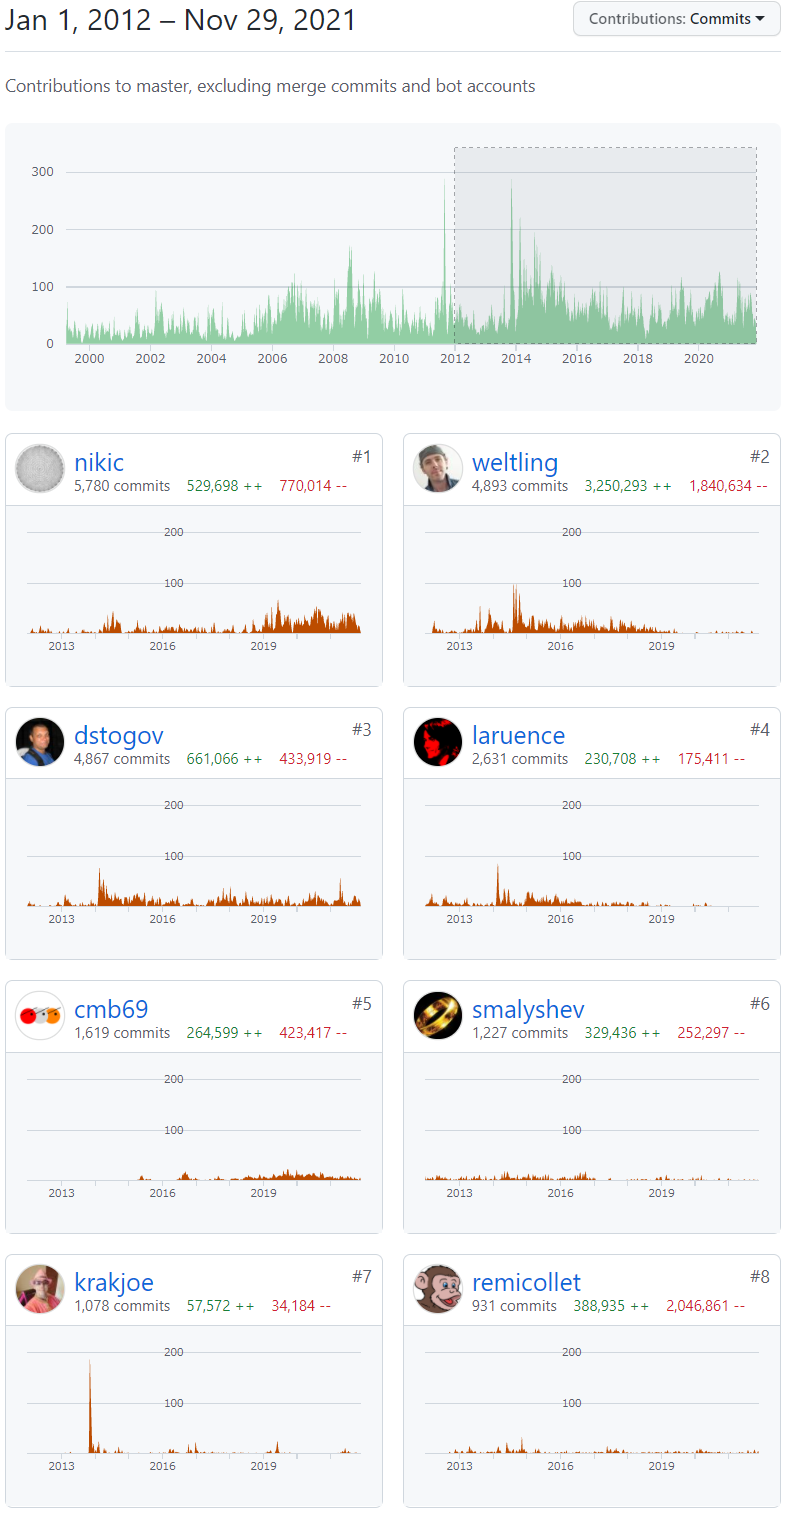This screenshot has width=787, height=1521.
Task: View nikic's 5,780 commits
Action: pyautogui.click(x=122, y=486)
